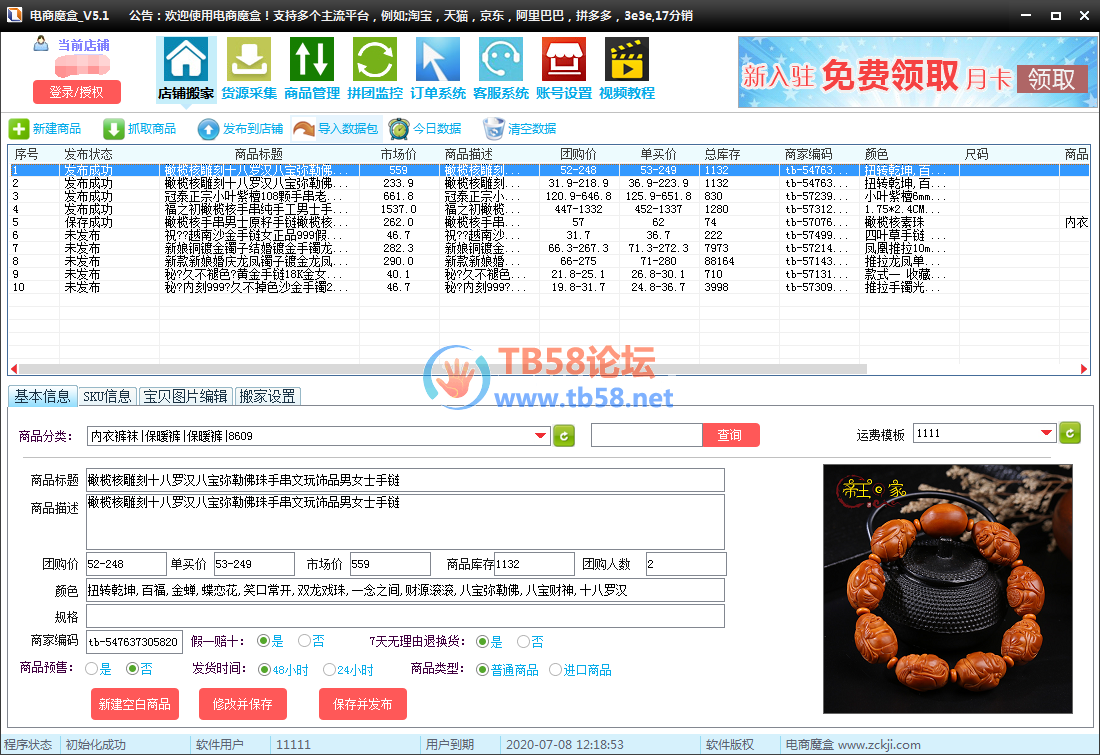Viewport: 1100px width, 755px height.
Task: Click the table horizontal scrollbar
Action: [x=443, y=369]
